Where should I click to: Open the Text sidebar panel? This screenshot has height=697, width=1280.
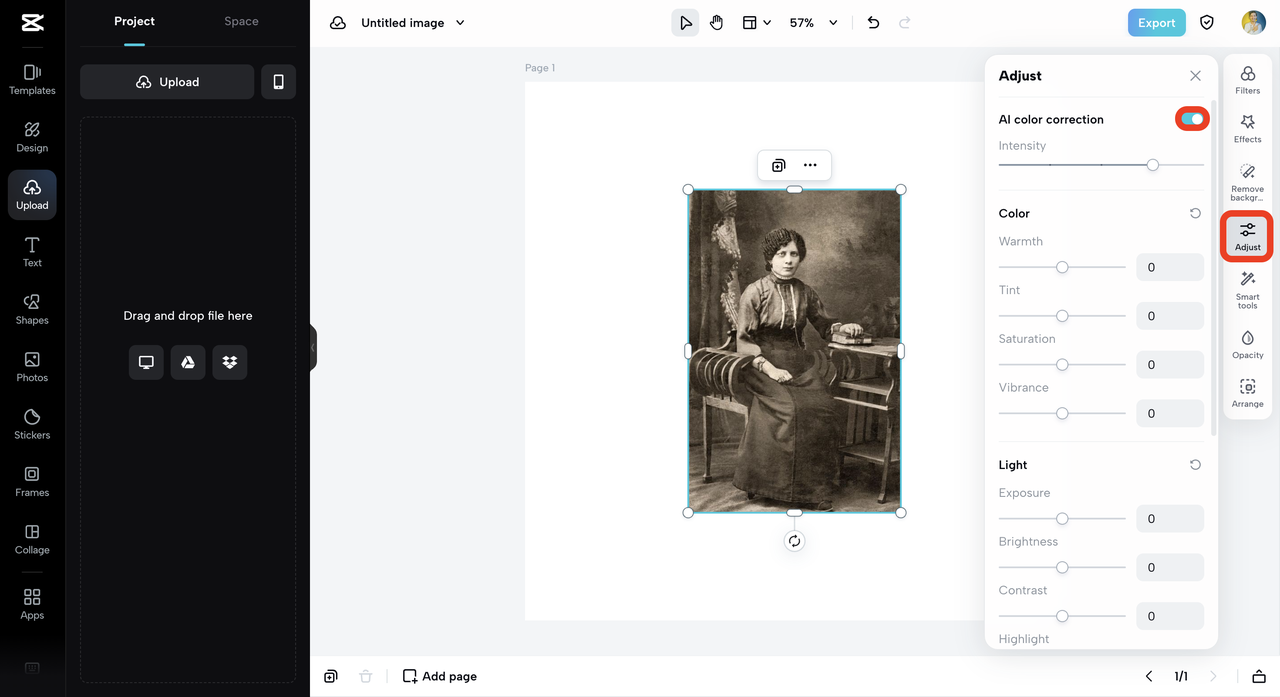(x=32, y=252)
